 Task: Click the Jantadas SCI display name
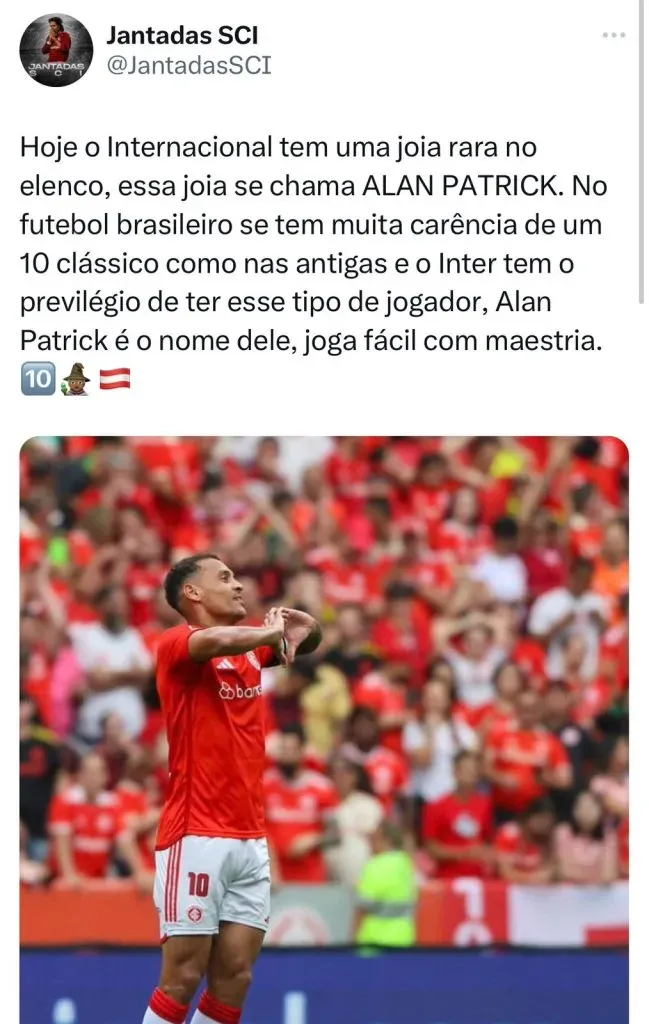[182, 35]
